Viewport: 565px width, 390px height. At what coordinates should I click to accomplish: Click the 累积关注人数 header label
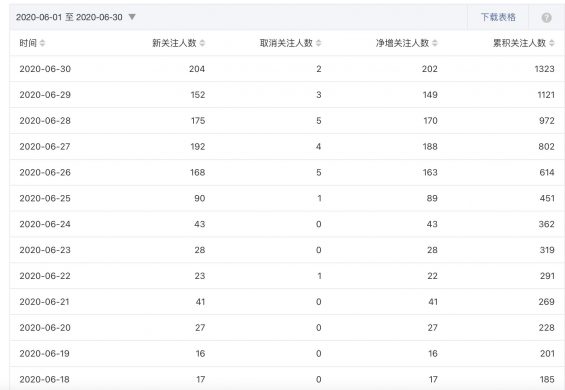pos(520,43)
